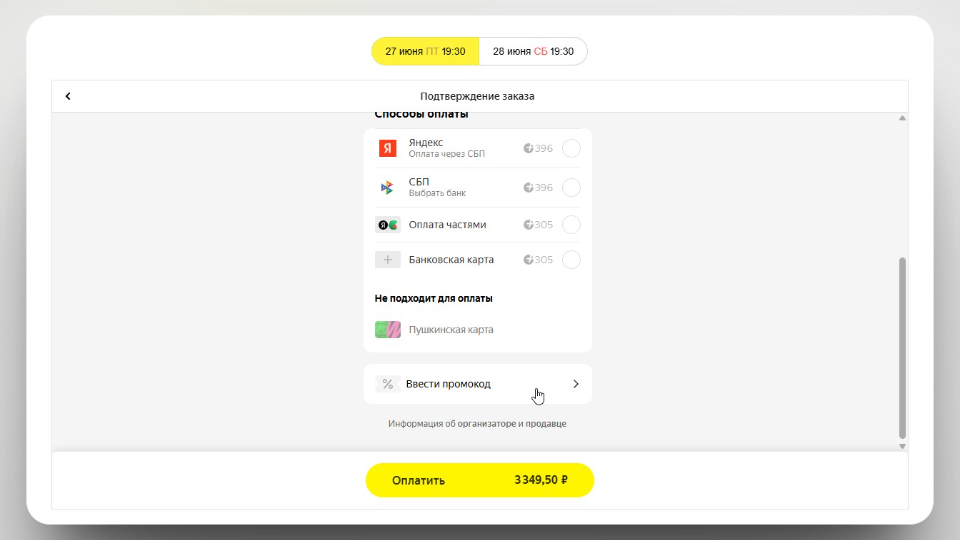Switch to the 28 июня СБ 19:30 tab
The height and width of the screenshot is (540, 960).
(533, 51)
